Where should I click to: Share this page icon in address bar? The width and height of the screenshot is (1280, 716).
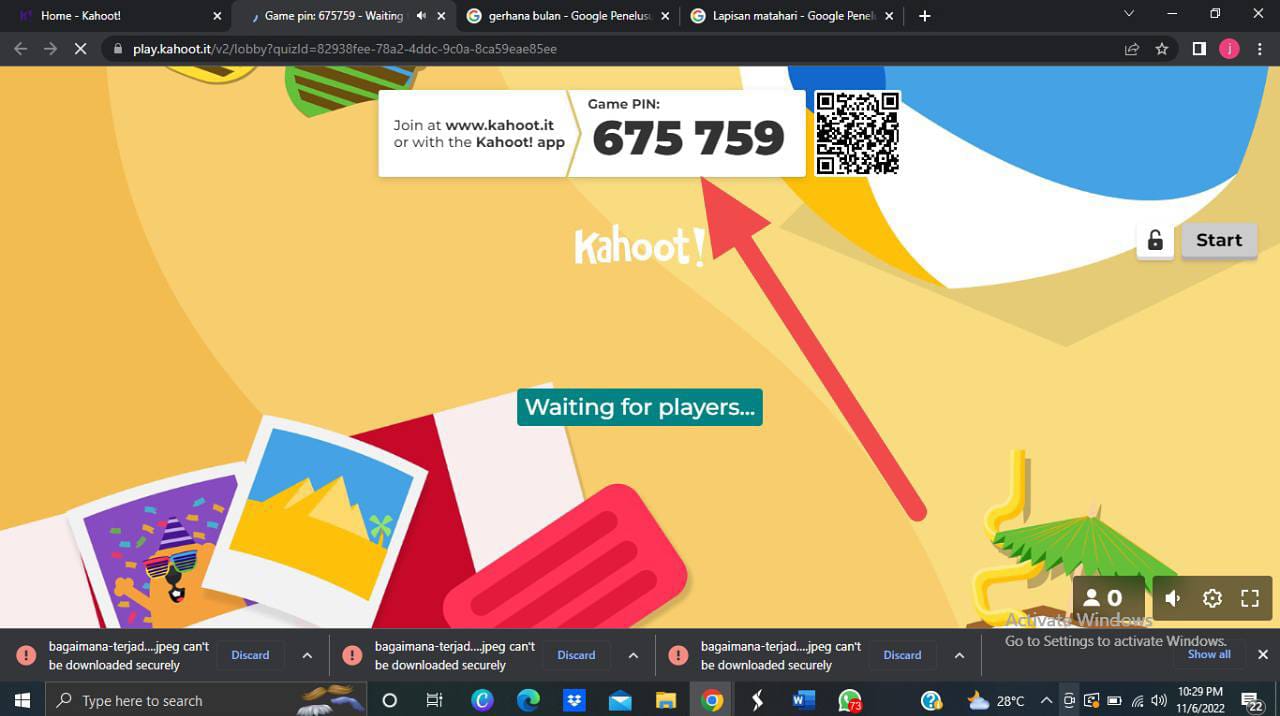(1132, 48)
